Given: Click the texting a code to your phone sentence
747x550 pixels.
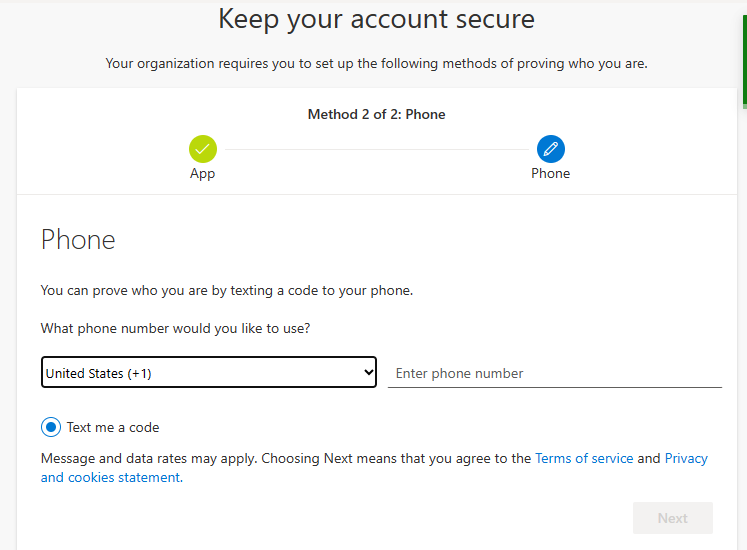Looking at the screenshot, I should [x=227, y=291].
